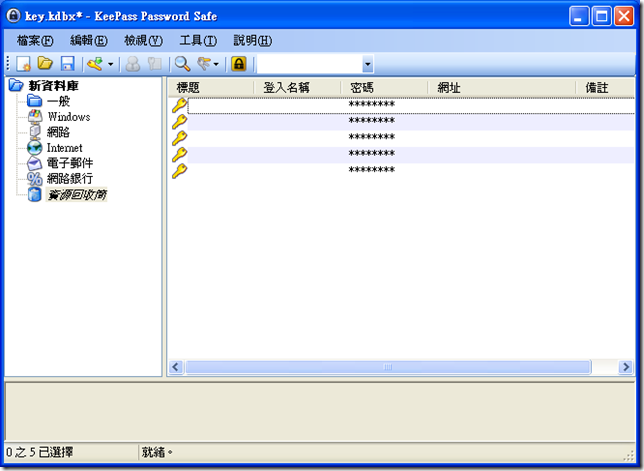Image resolution: width=644 pixels, height=471 pixels.
Task: Sort by the 備註 column header
Action: click(605, 87)
